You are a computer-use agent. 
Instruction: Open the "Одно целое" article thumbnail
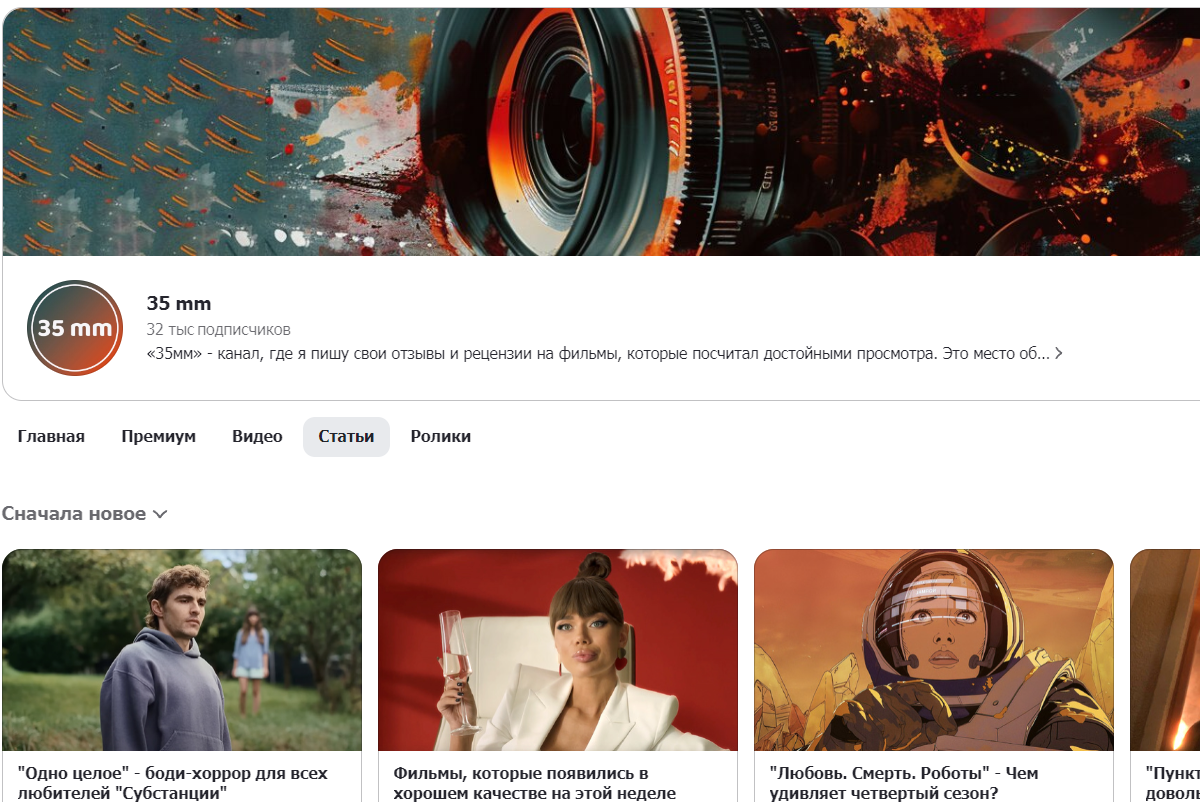pyautogui.click(x=182, y=650)
